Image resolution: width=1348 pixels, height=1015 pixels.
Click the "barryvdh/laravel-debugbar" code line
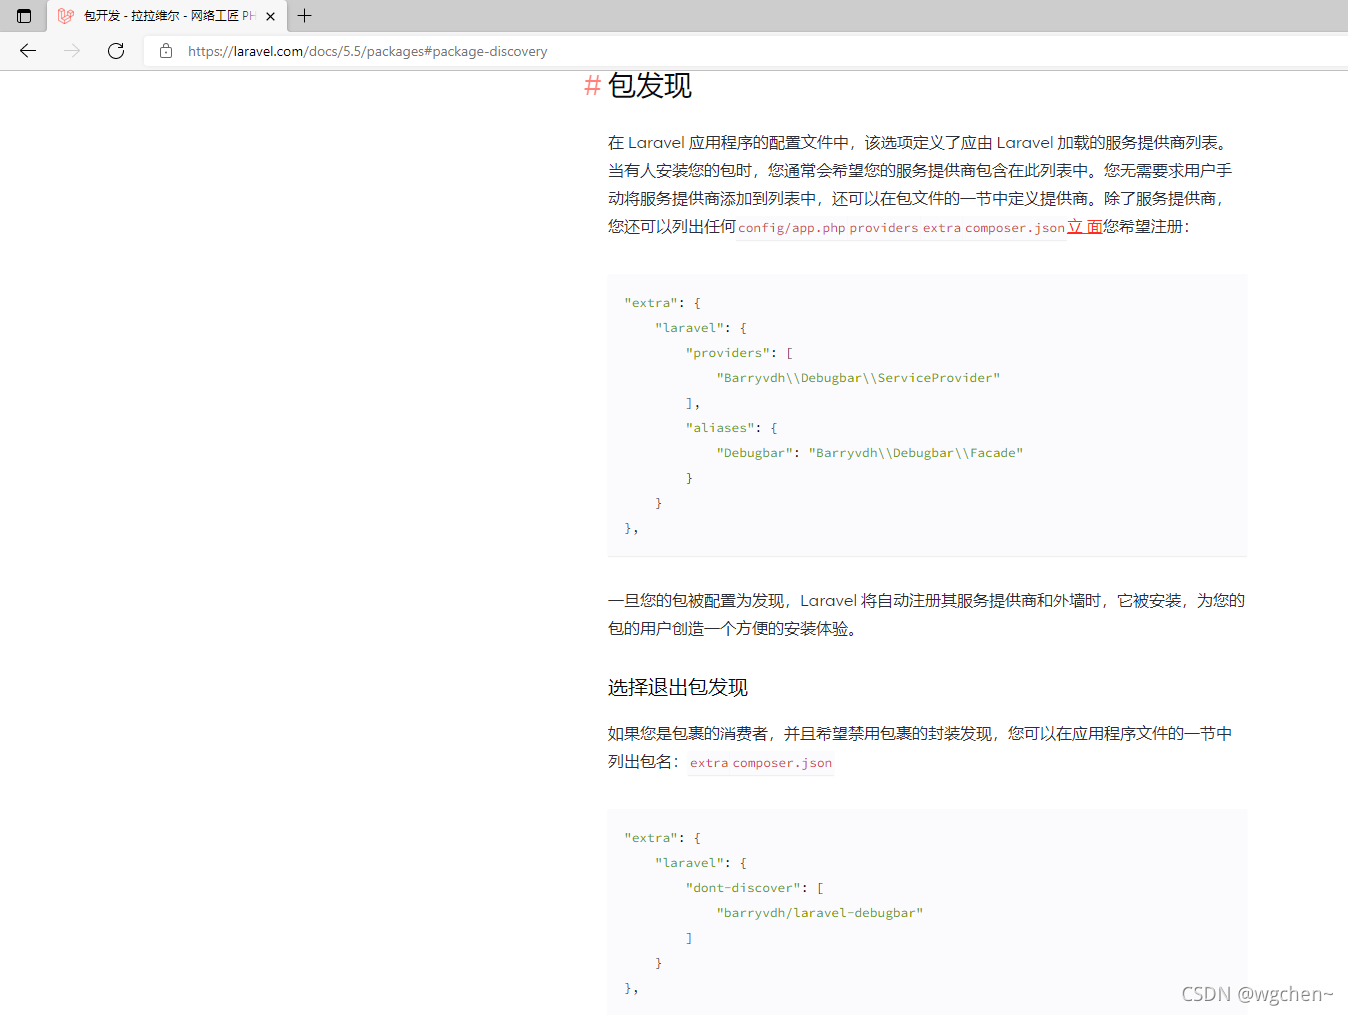(819, 913)
